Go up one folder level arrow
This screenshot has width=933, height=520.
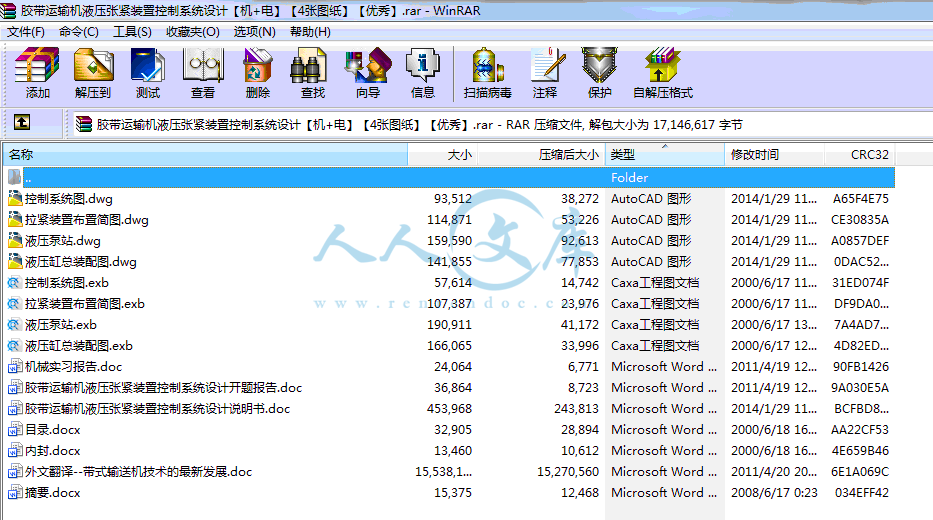[22, 123]
